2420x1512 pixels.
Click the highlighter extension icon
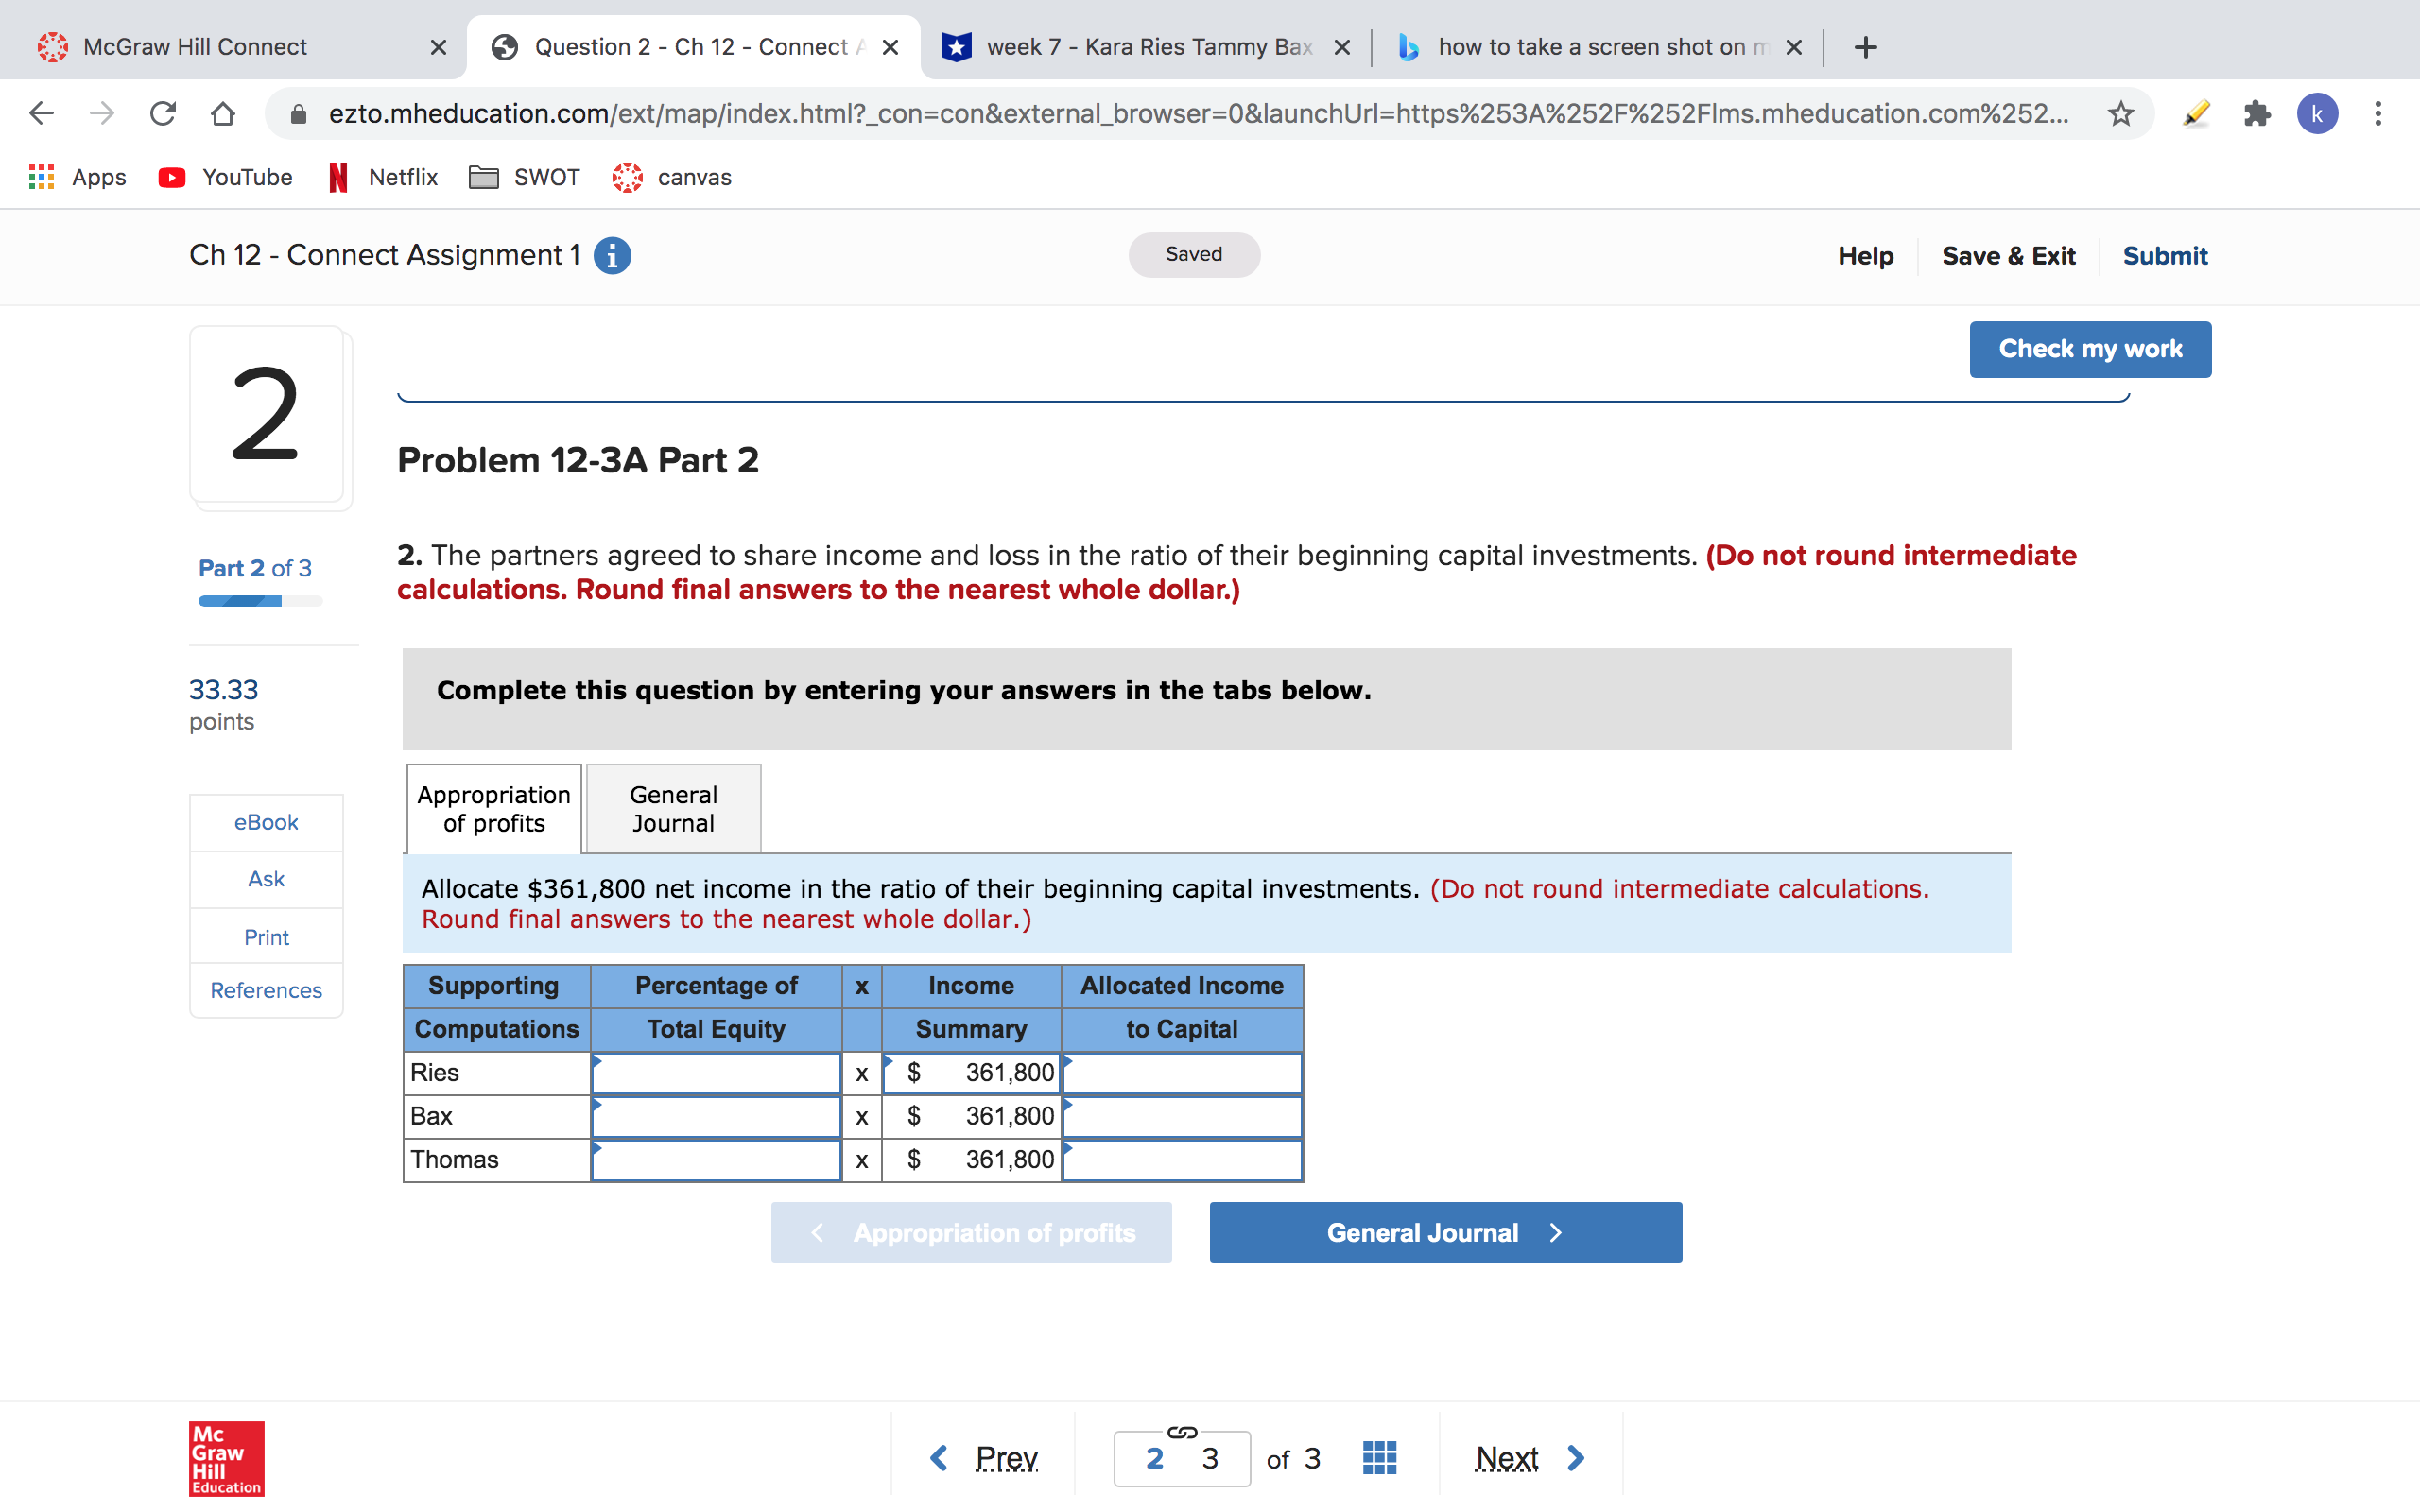2196,114
